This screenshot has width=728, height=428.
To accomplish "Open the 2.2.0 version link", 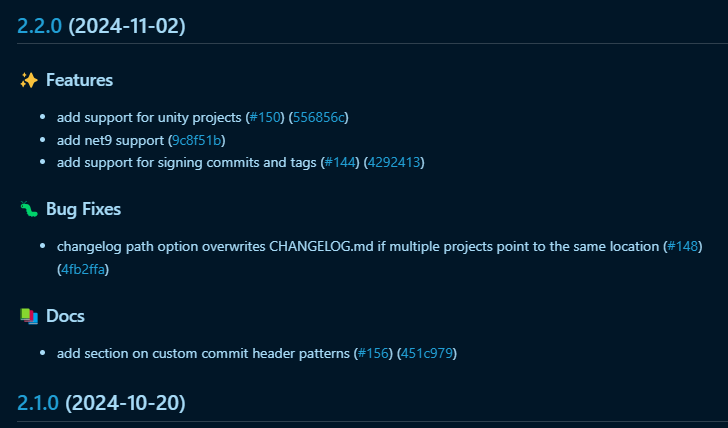I will pyautogui.click(x=39, y=26).
